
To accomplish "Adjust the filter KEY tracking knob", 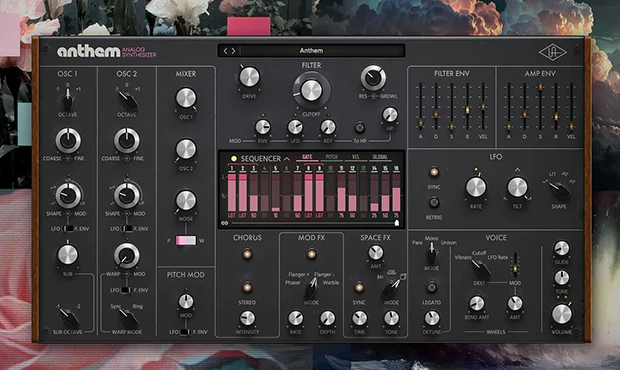I will point(327,127).
